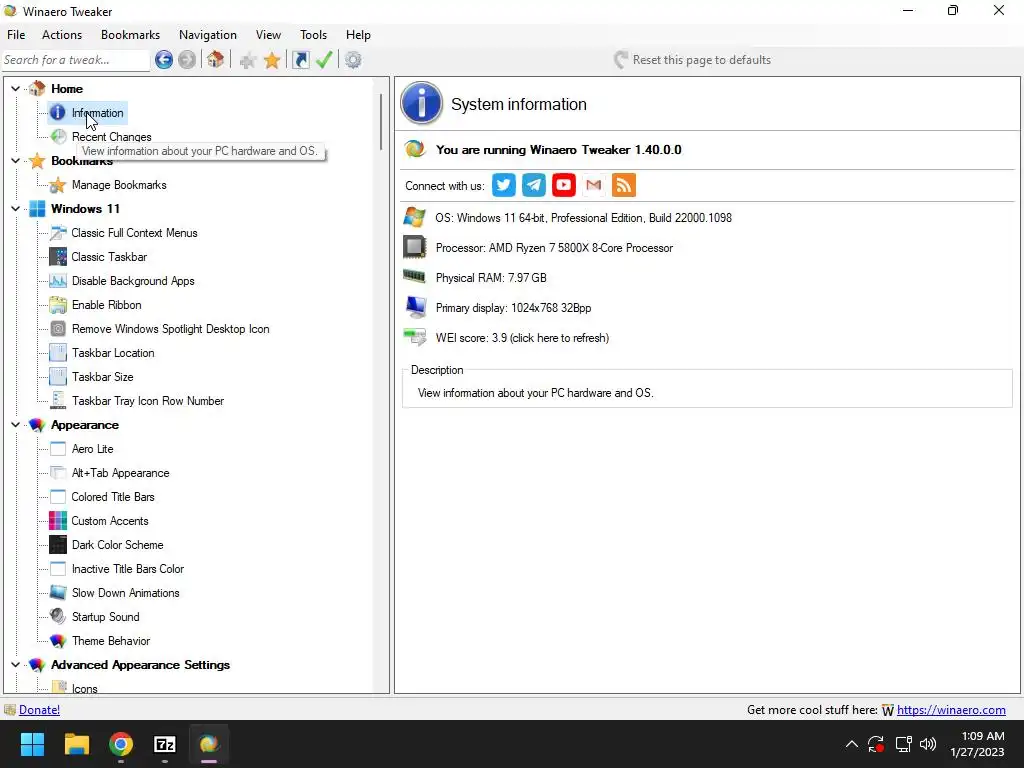Open the https://winaero.com link
The image size is (1024, 768).
[x=951, y=710]
